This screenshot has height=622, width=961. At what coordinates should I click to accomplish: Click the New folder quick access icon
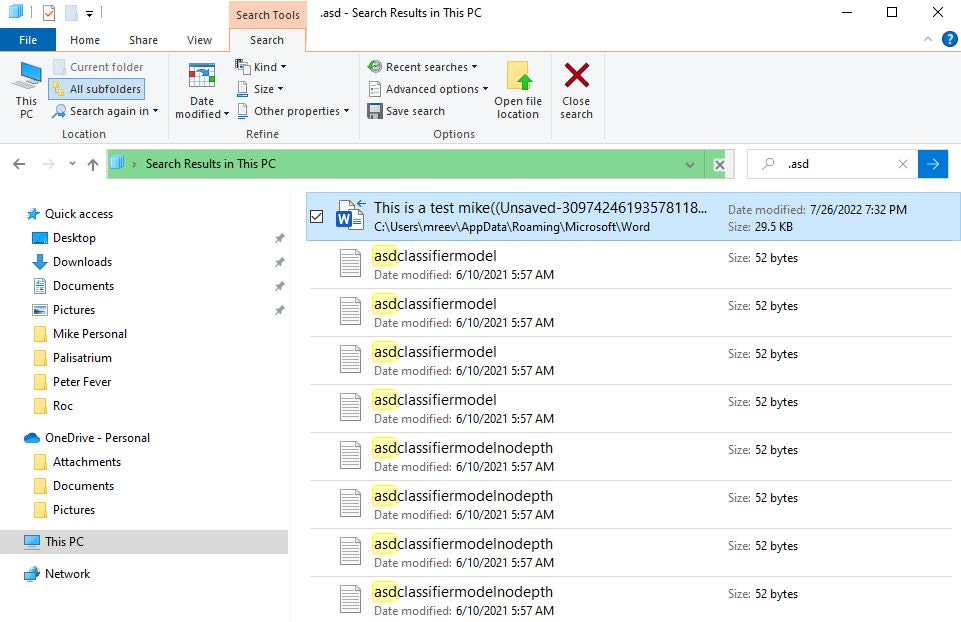tap(71, 12)
